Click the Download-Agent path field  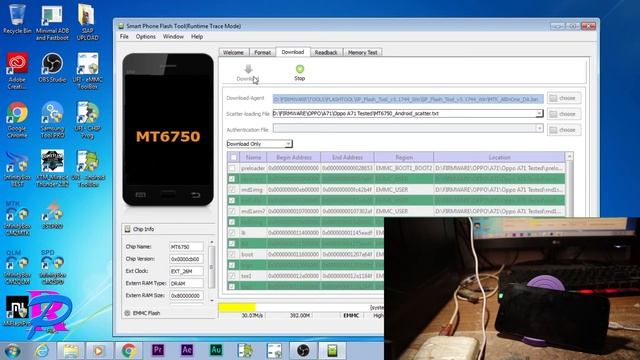pyautogui.click(x=408, y=98)
